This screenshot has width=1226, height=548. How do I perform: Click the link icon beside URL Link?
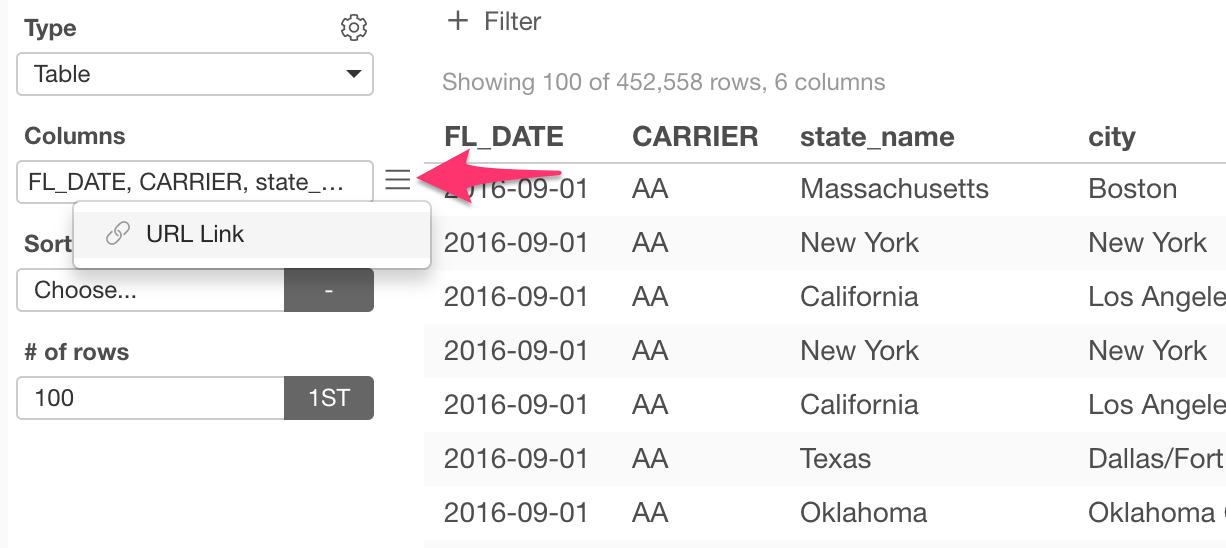click(x=118, y=234)
